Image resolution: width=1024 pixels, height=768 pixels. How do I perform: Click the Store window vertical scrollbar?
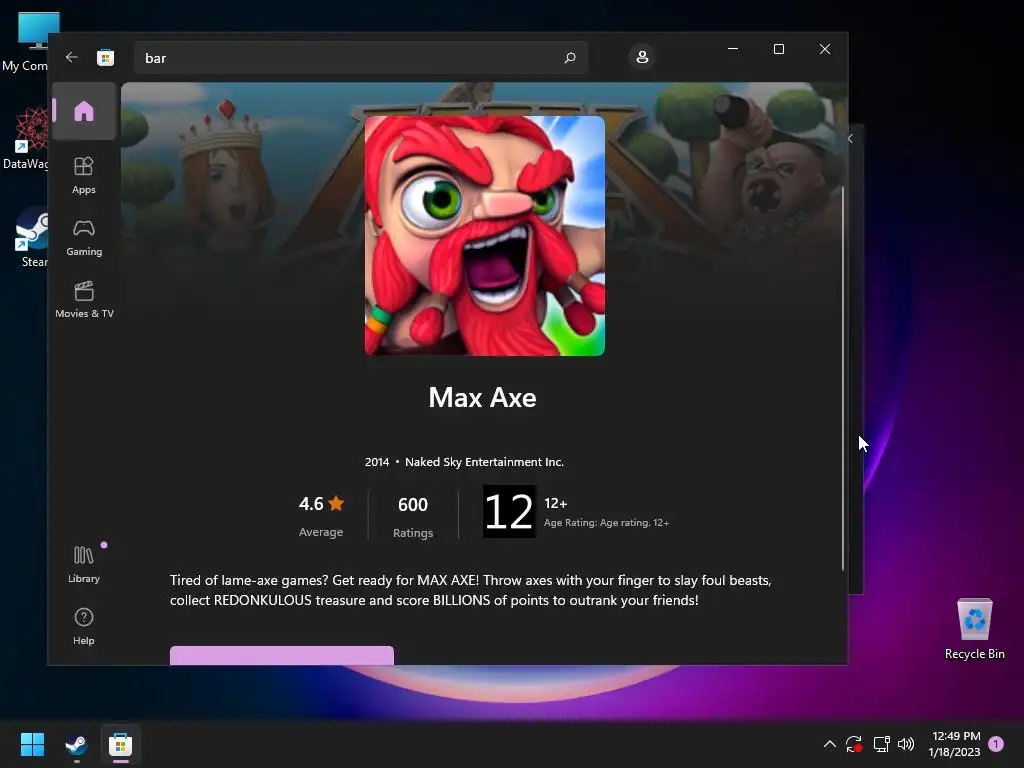point(842,377)
